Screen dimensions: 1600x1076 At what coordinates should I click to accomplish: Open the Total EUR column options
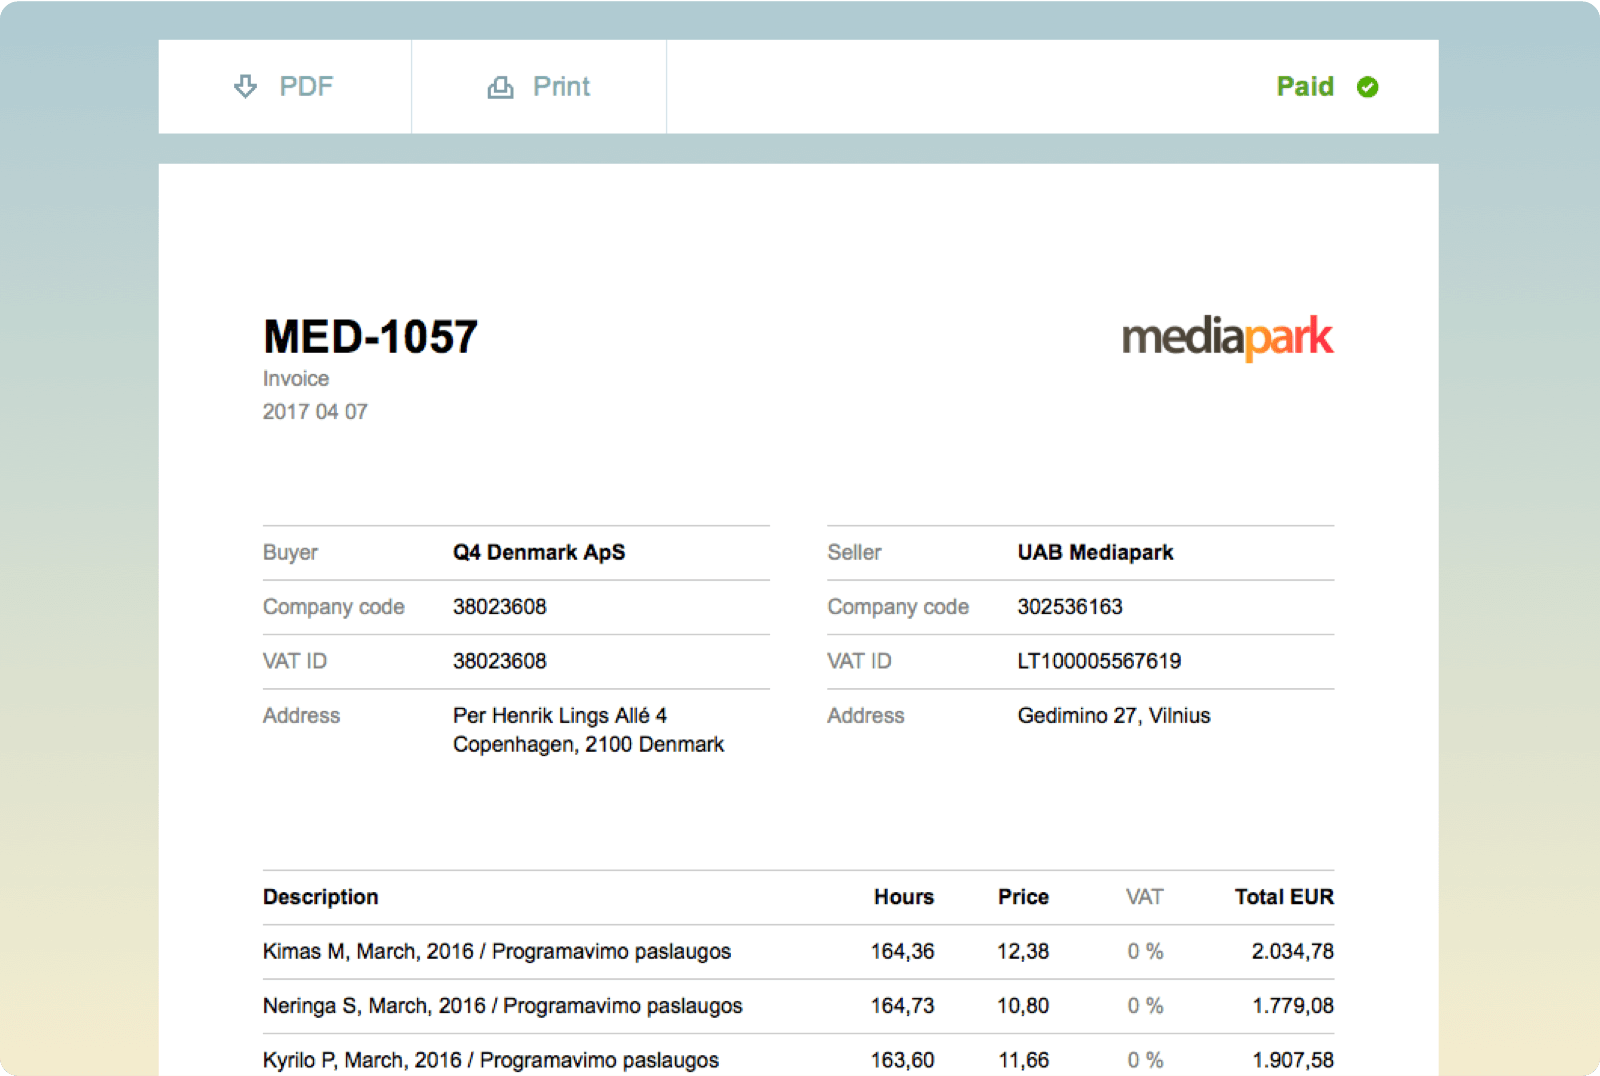[x=1283, y=897]
